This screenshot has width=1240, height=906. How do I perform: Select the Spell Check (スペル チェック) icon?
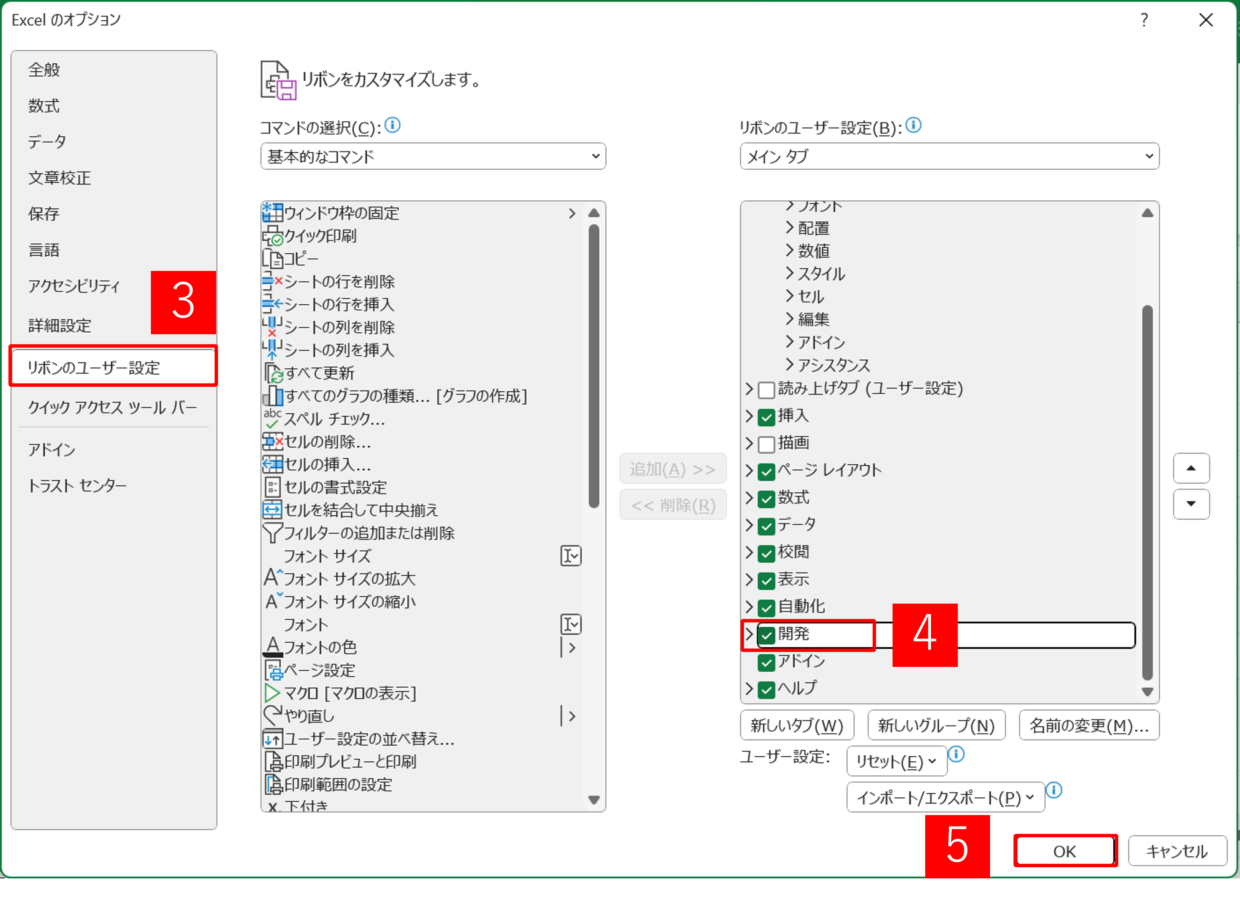point(272,419)
